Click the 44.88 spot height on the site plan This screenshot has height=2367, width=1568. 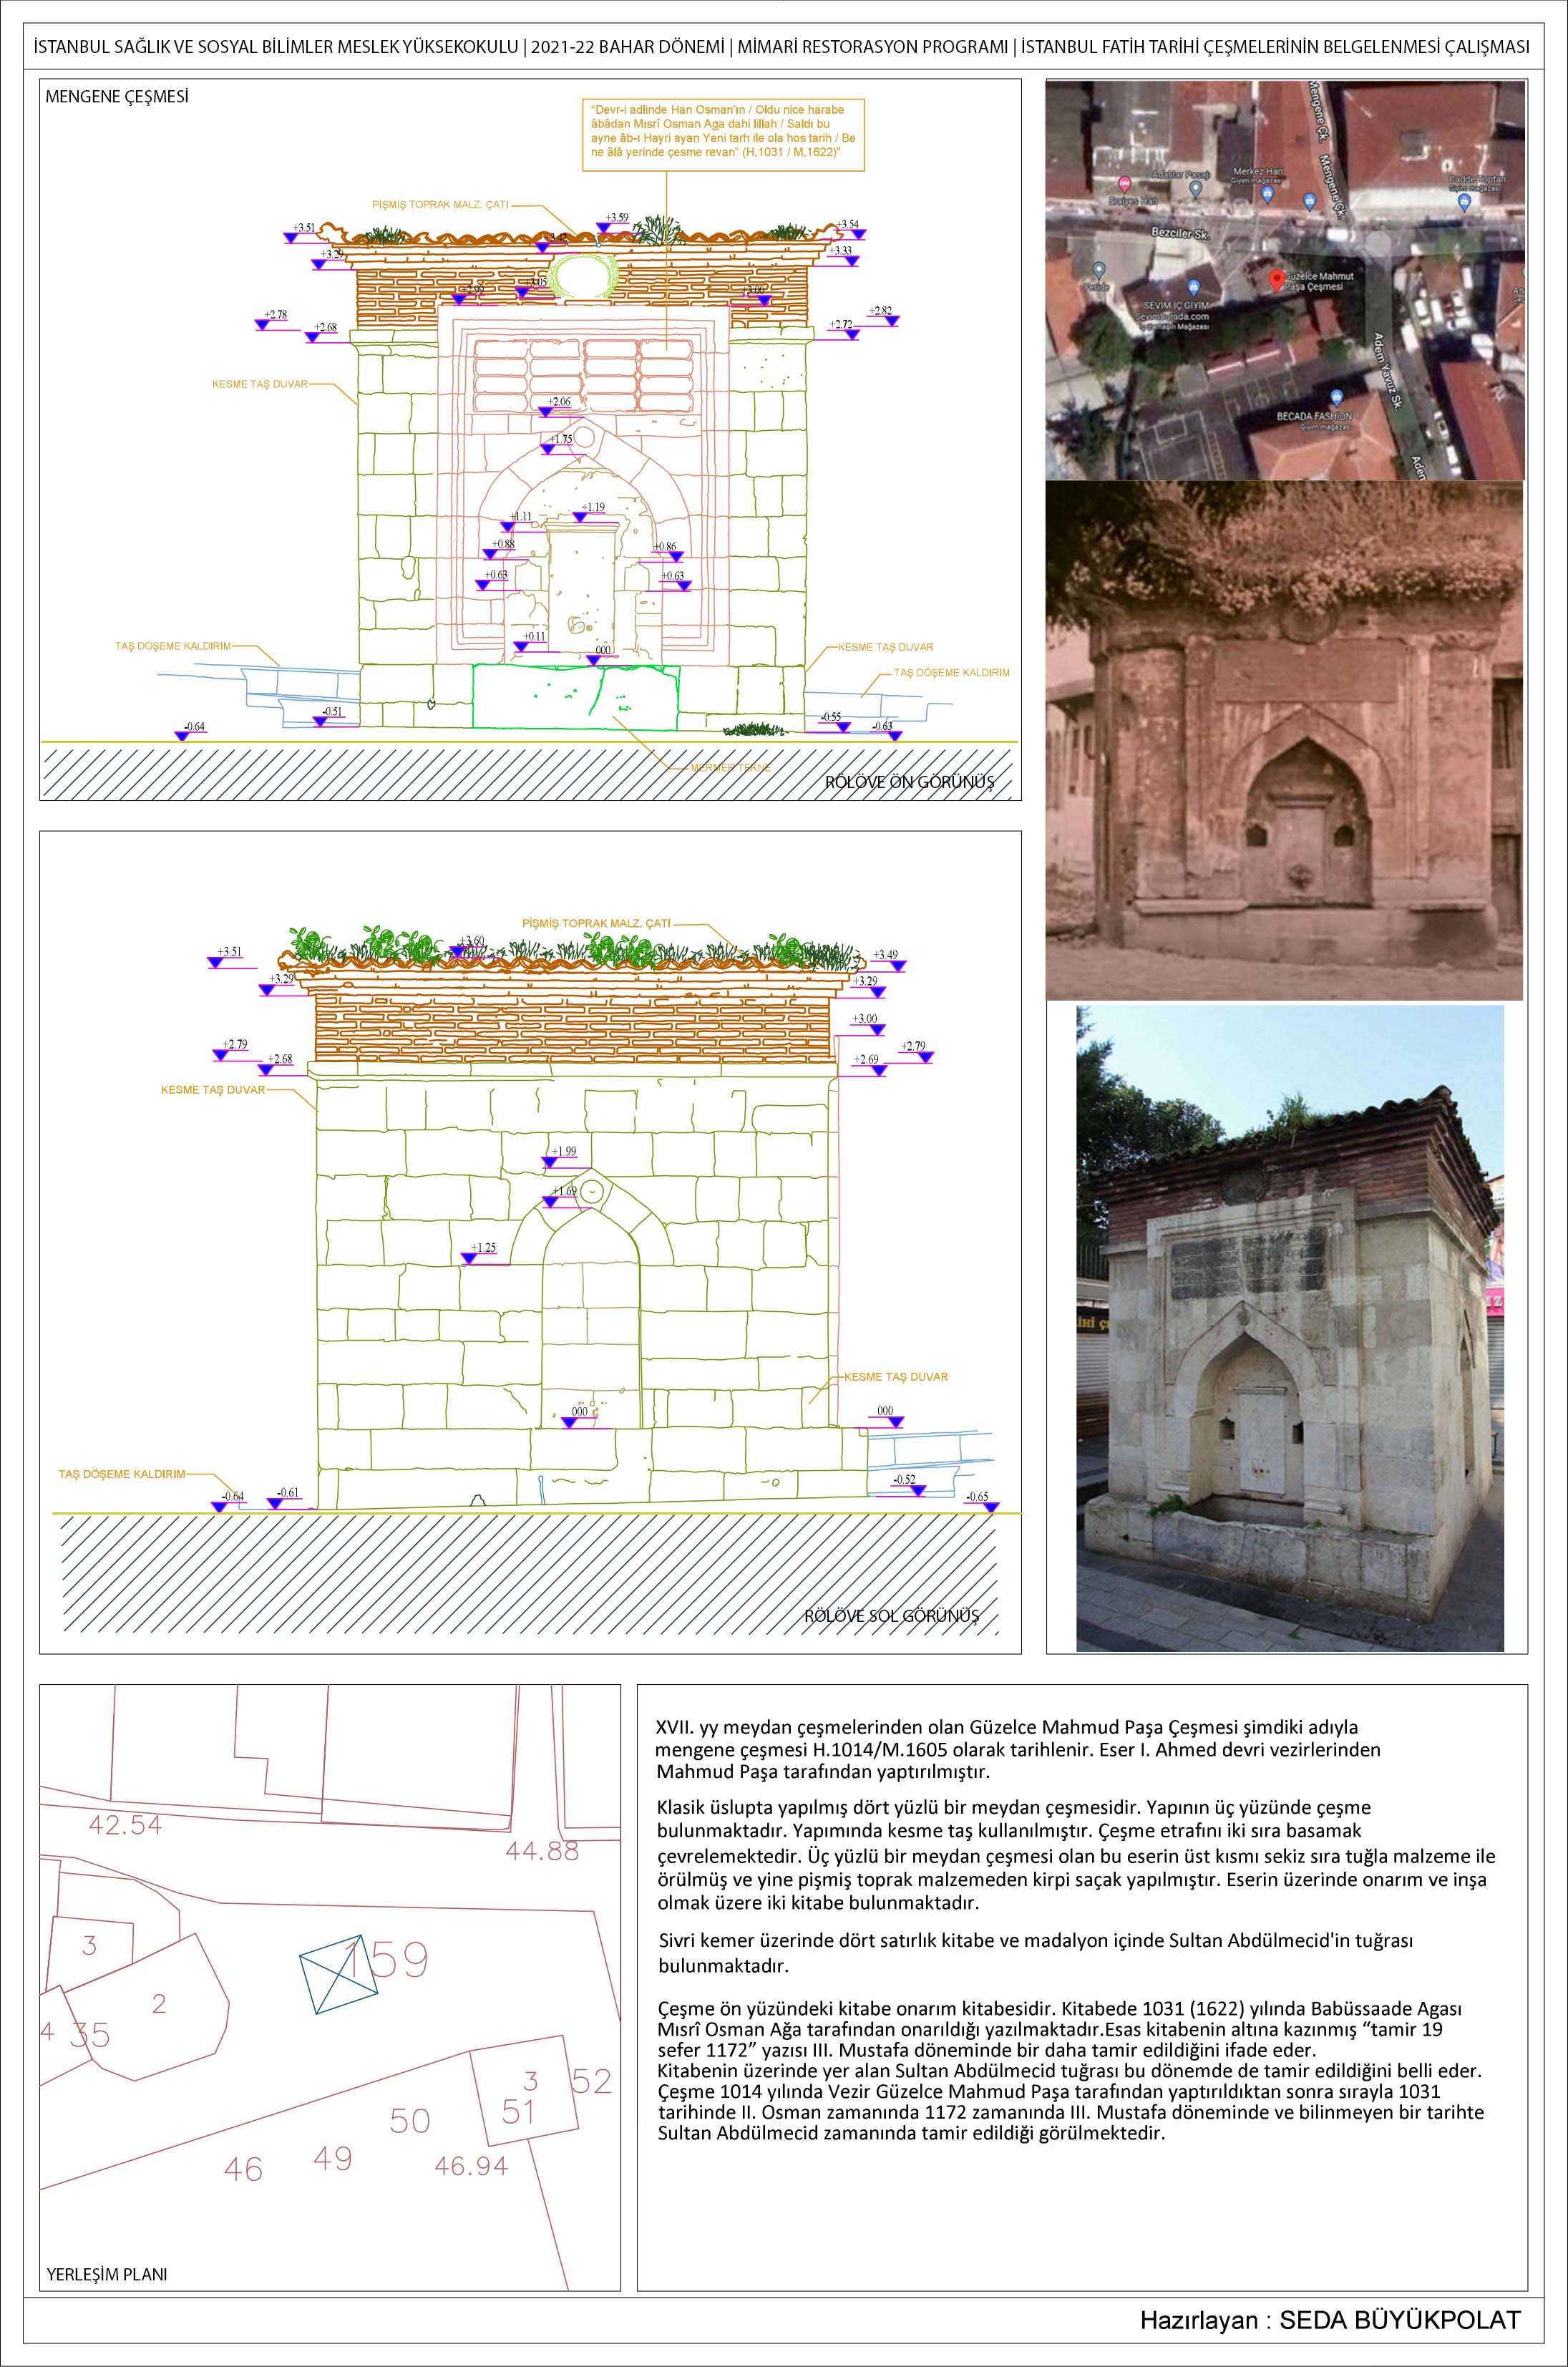pos(542,1850)
